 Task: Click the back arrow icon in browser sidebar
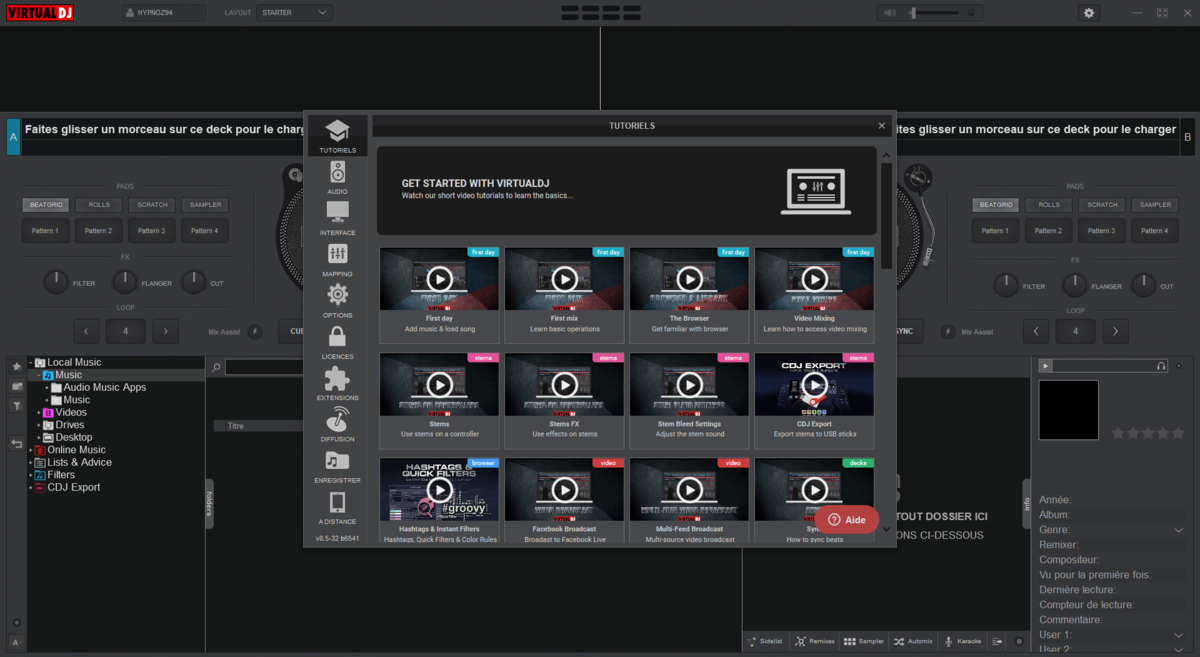pyautogui.click(x=16, y=443)
